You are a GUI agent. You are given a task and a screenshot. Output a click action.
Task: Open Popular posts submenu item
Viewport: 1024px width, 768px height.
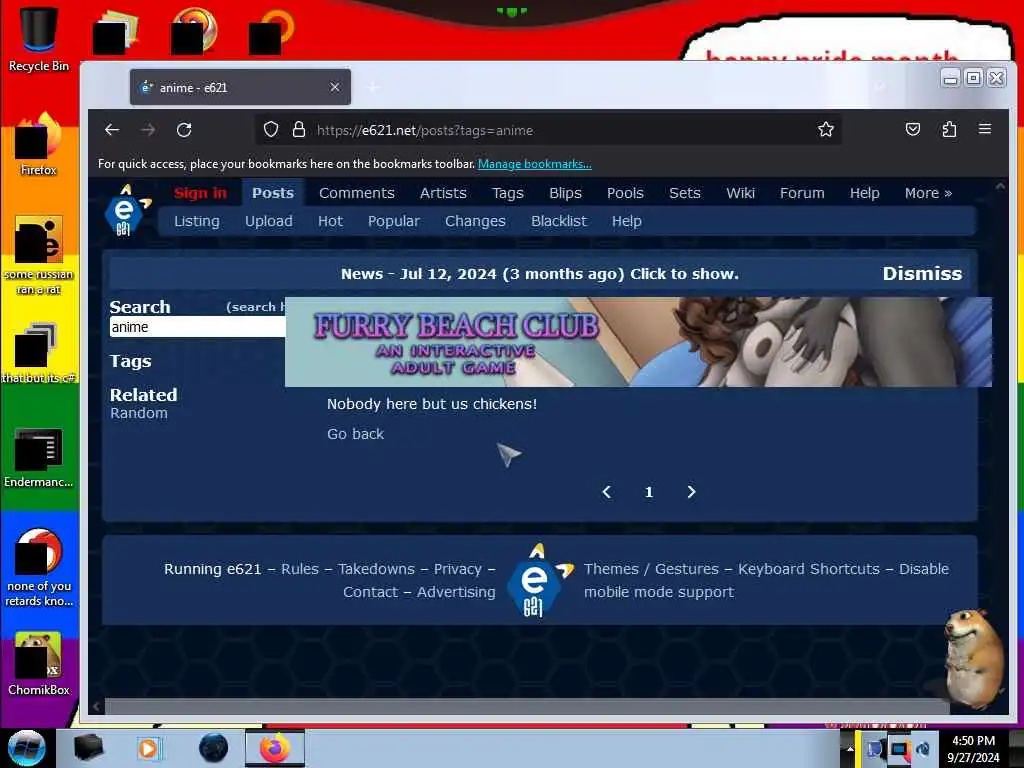[x=393, y=221]
